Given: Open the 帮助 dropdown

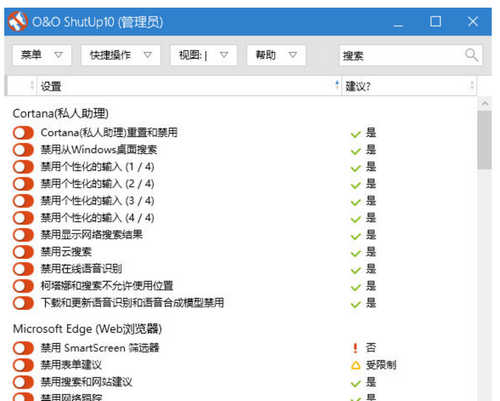Looking at the screenshot, I should click(x=276, y=55).
